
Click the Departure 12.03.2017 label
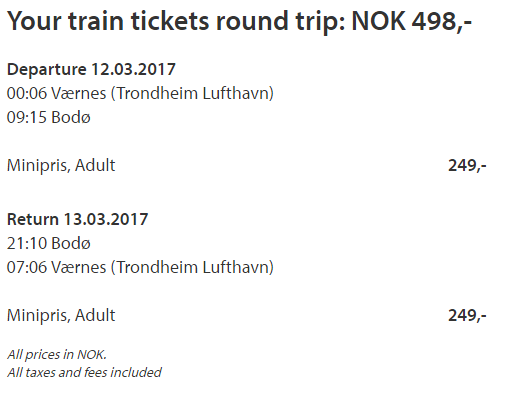(91, 70)
